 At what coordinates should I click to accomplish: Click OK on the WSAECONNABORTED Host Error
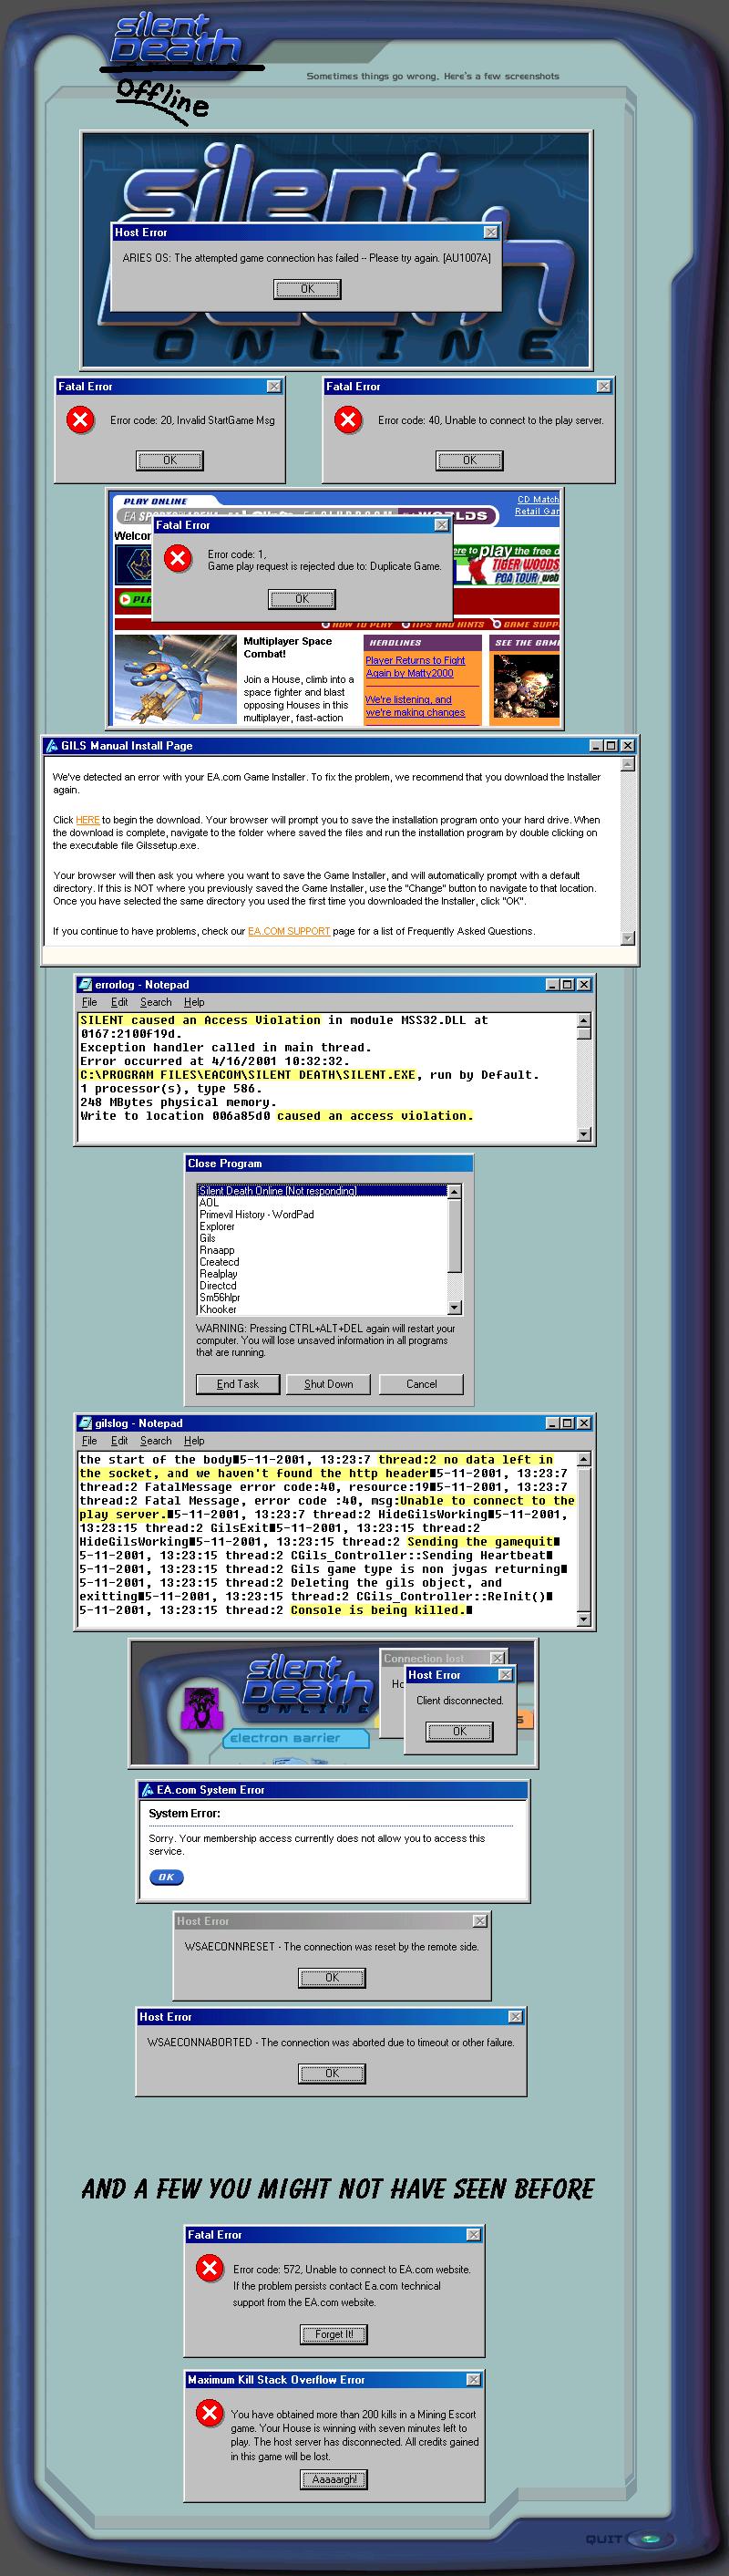332,2073
